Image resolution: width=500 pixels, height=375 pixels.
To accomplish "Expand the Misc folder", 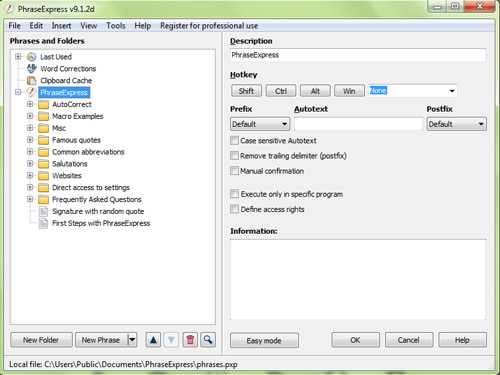I will click(x=30, y=128).
